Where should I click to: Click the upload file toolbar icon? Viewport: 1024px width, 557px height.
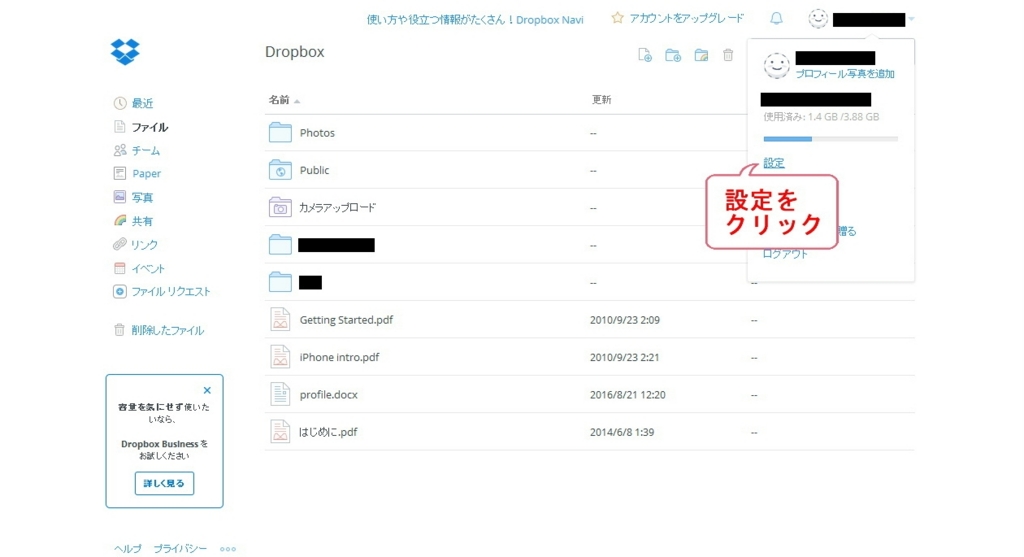click(x=645, y=55)
